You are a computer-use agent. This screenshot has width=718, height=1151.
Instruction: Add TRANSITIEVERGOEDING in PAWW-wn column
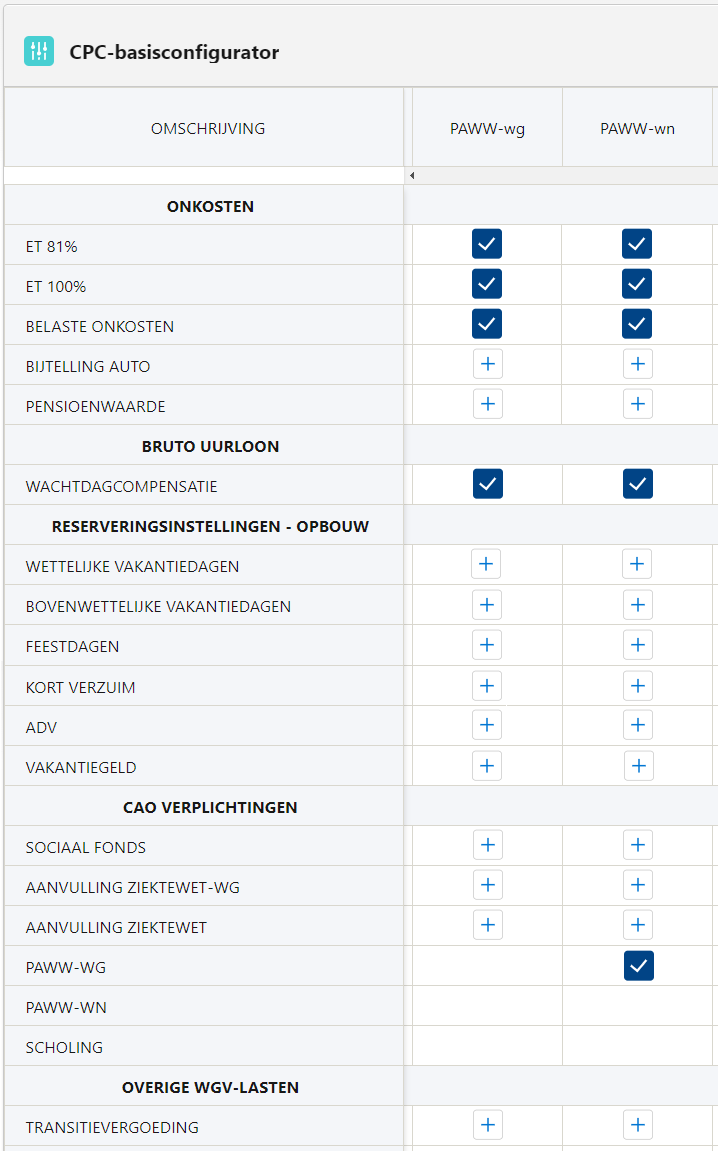coord(637,1125)
